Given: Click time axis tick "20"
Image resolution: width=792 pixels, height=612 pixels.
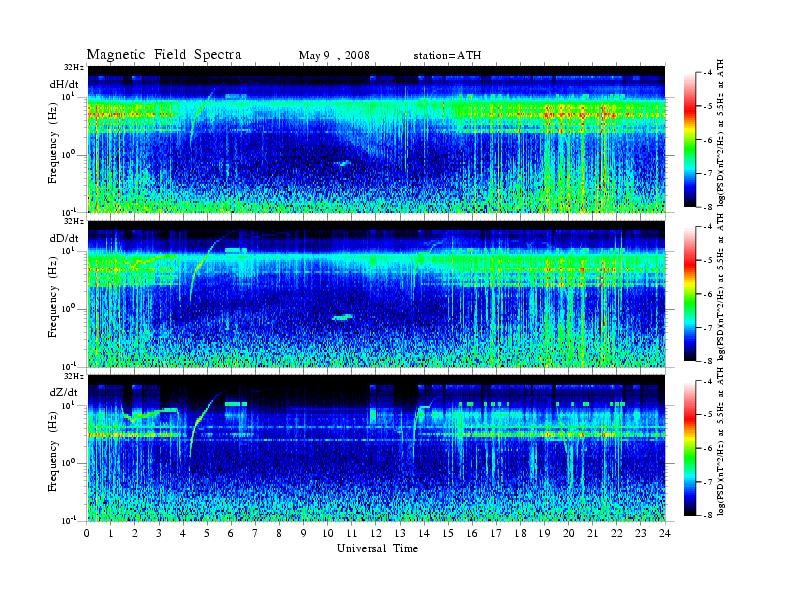Looking at the screenshot, I should [569, 533].
